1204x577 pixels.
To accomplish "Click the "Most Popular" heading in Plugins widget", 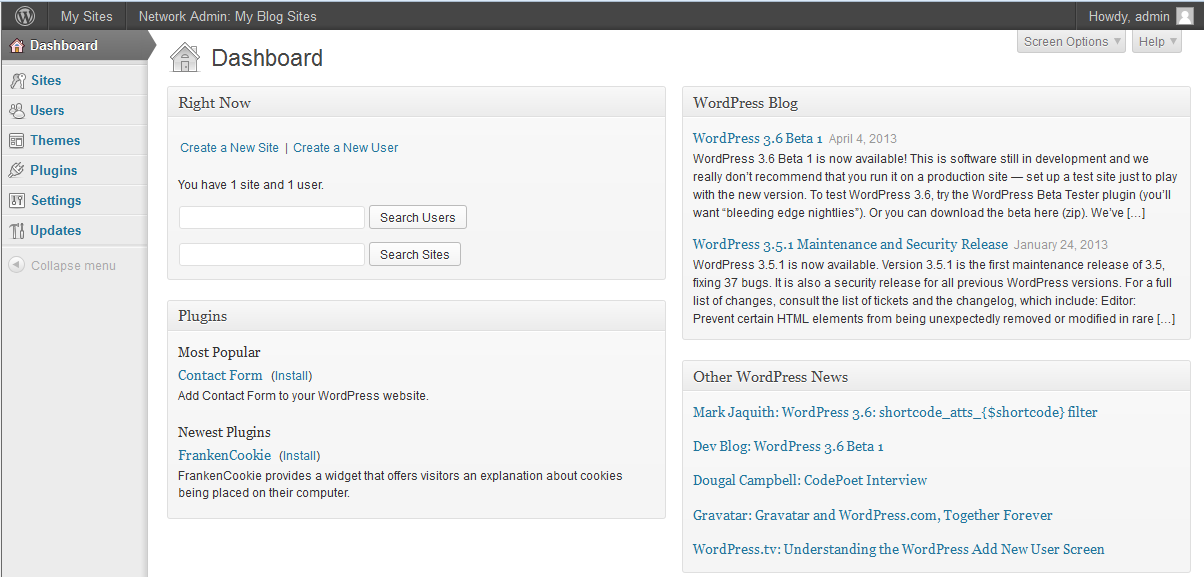I will point(219,352).
